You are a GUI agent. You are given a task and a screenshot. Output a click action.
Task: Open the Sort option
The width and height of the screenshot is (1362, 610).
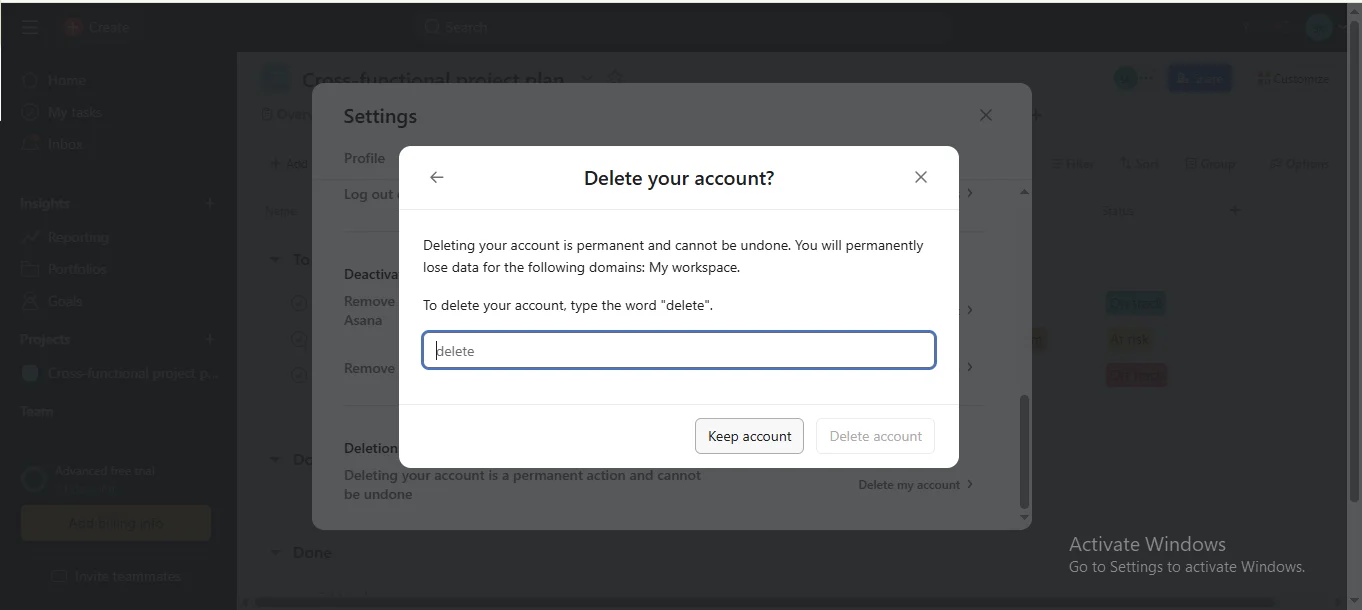click(1140, 163)
